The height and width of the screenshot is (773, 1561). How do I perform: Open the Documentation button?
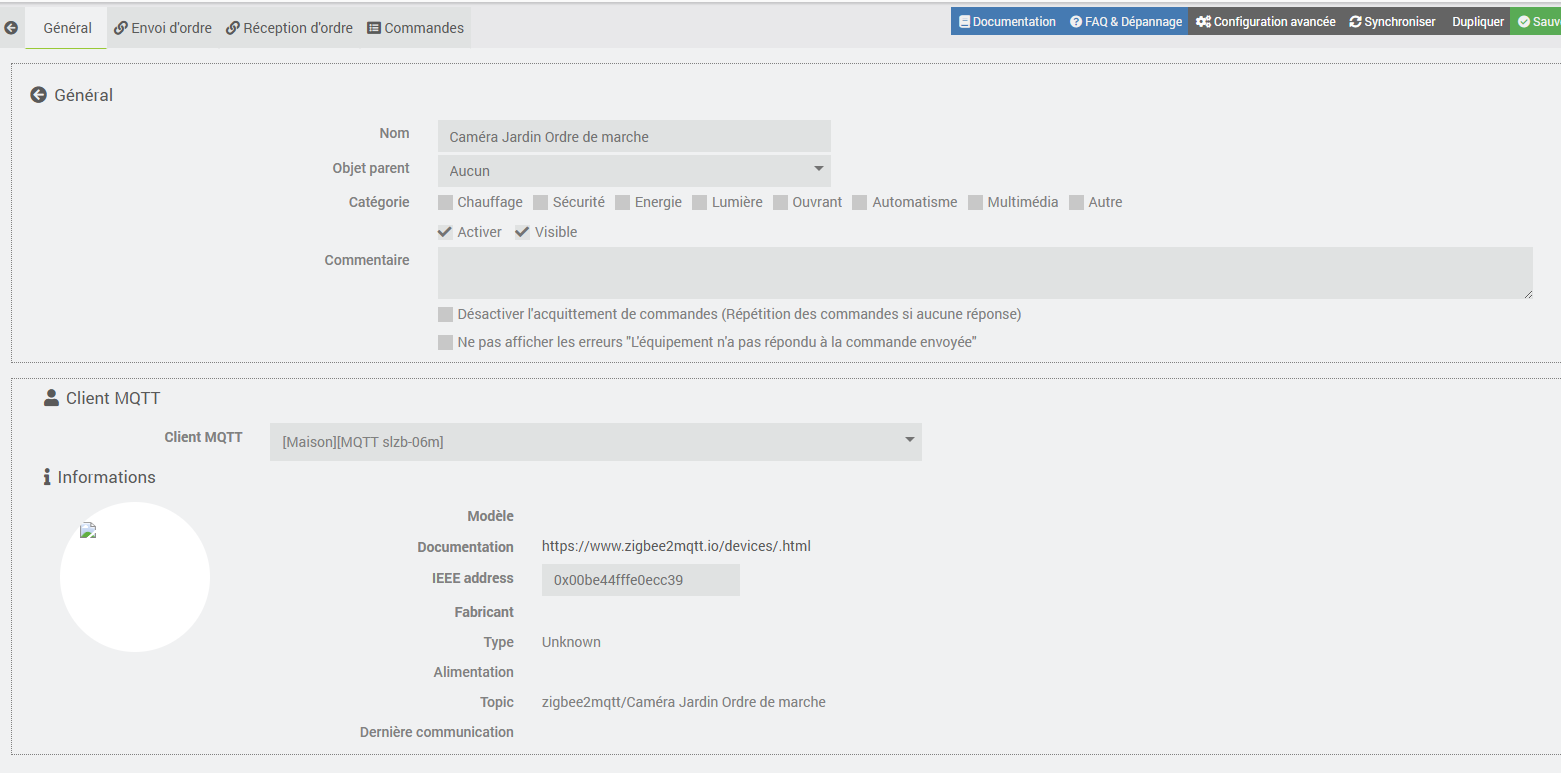click(x=1007, y=22)
